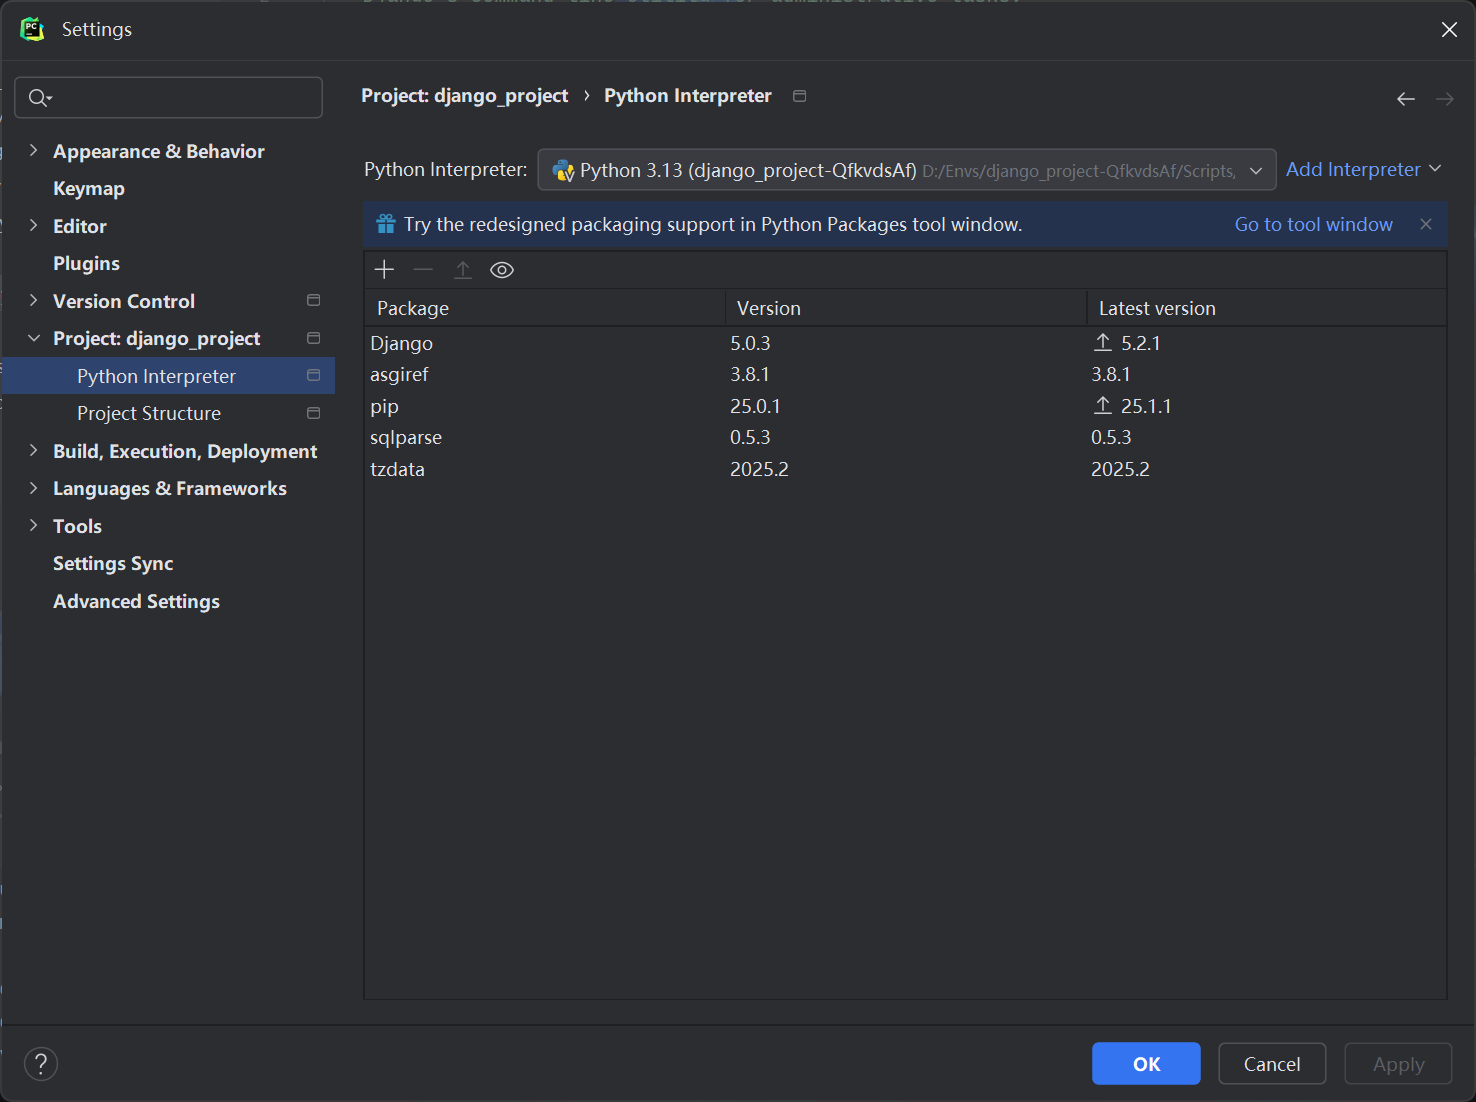The width and height of the screenshot is (1476, 1102).
Task: Click the Apply button
Action: click(1398, 1064)
